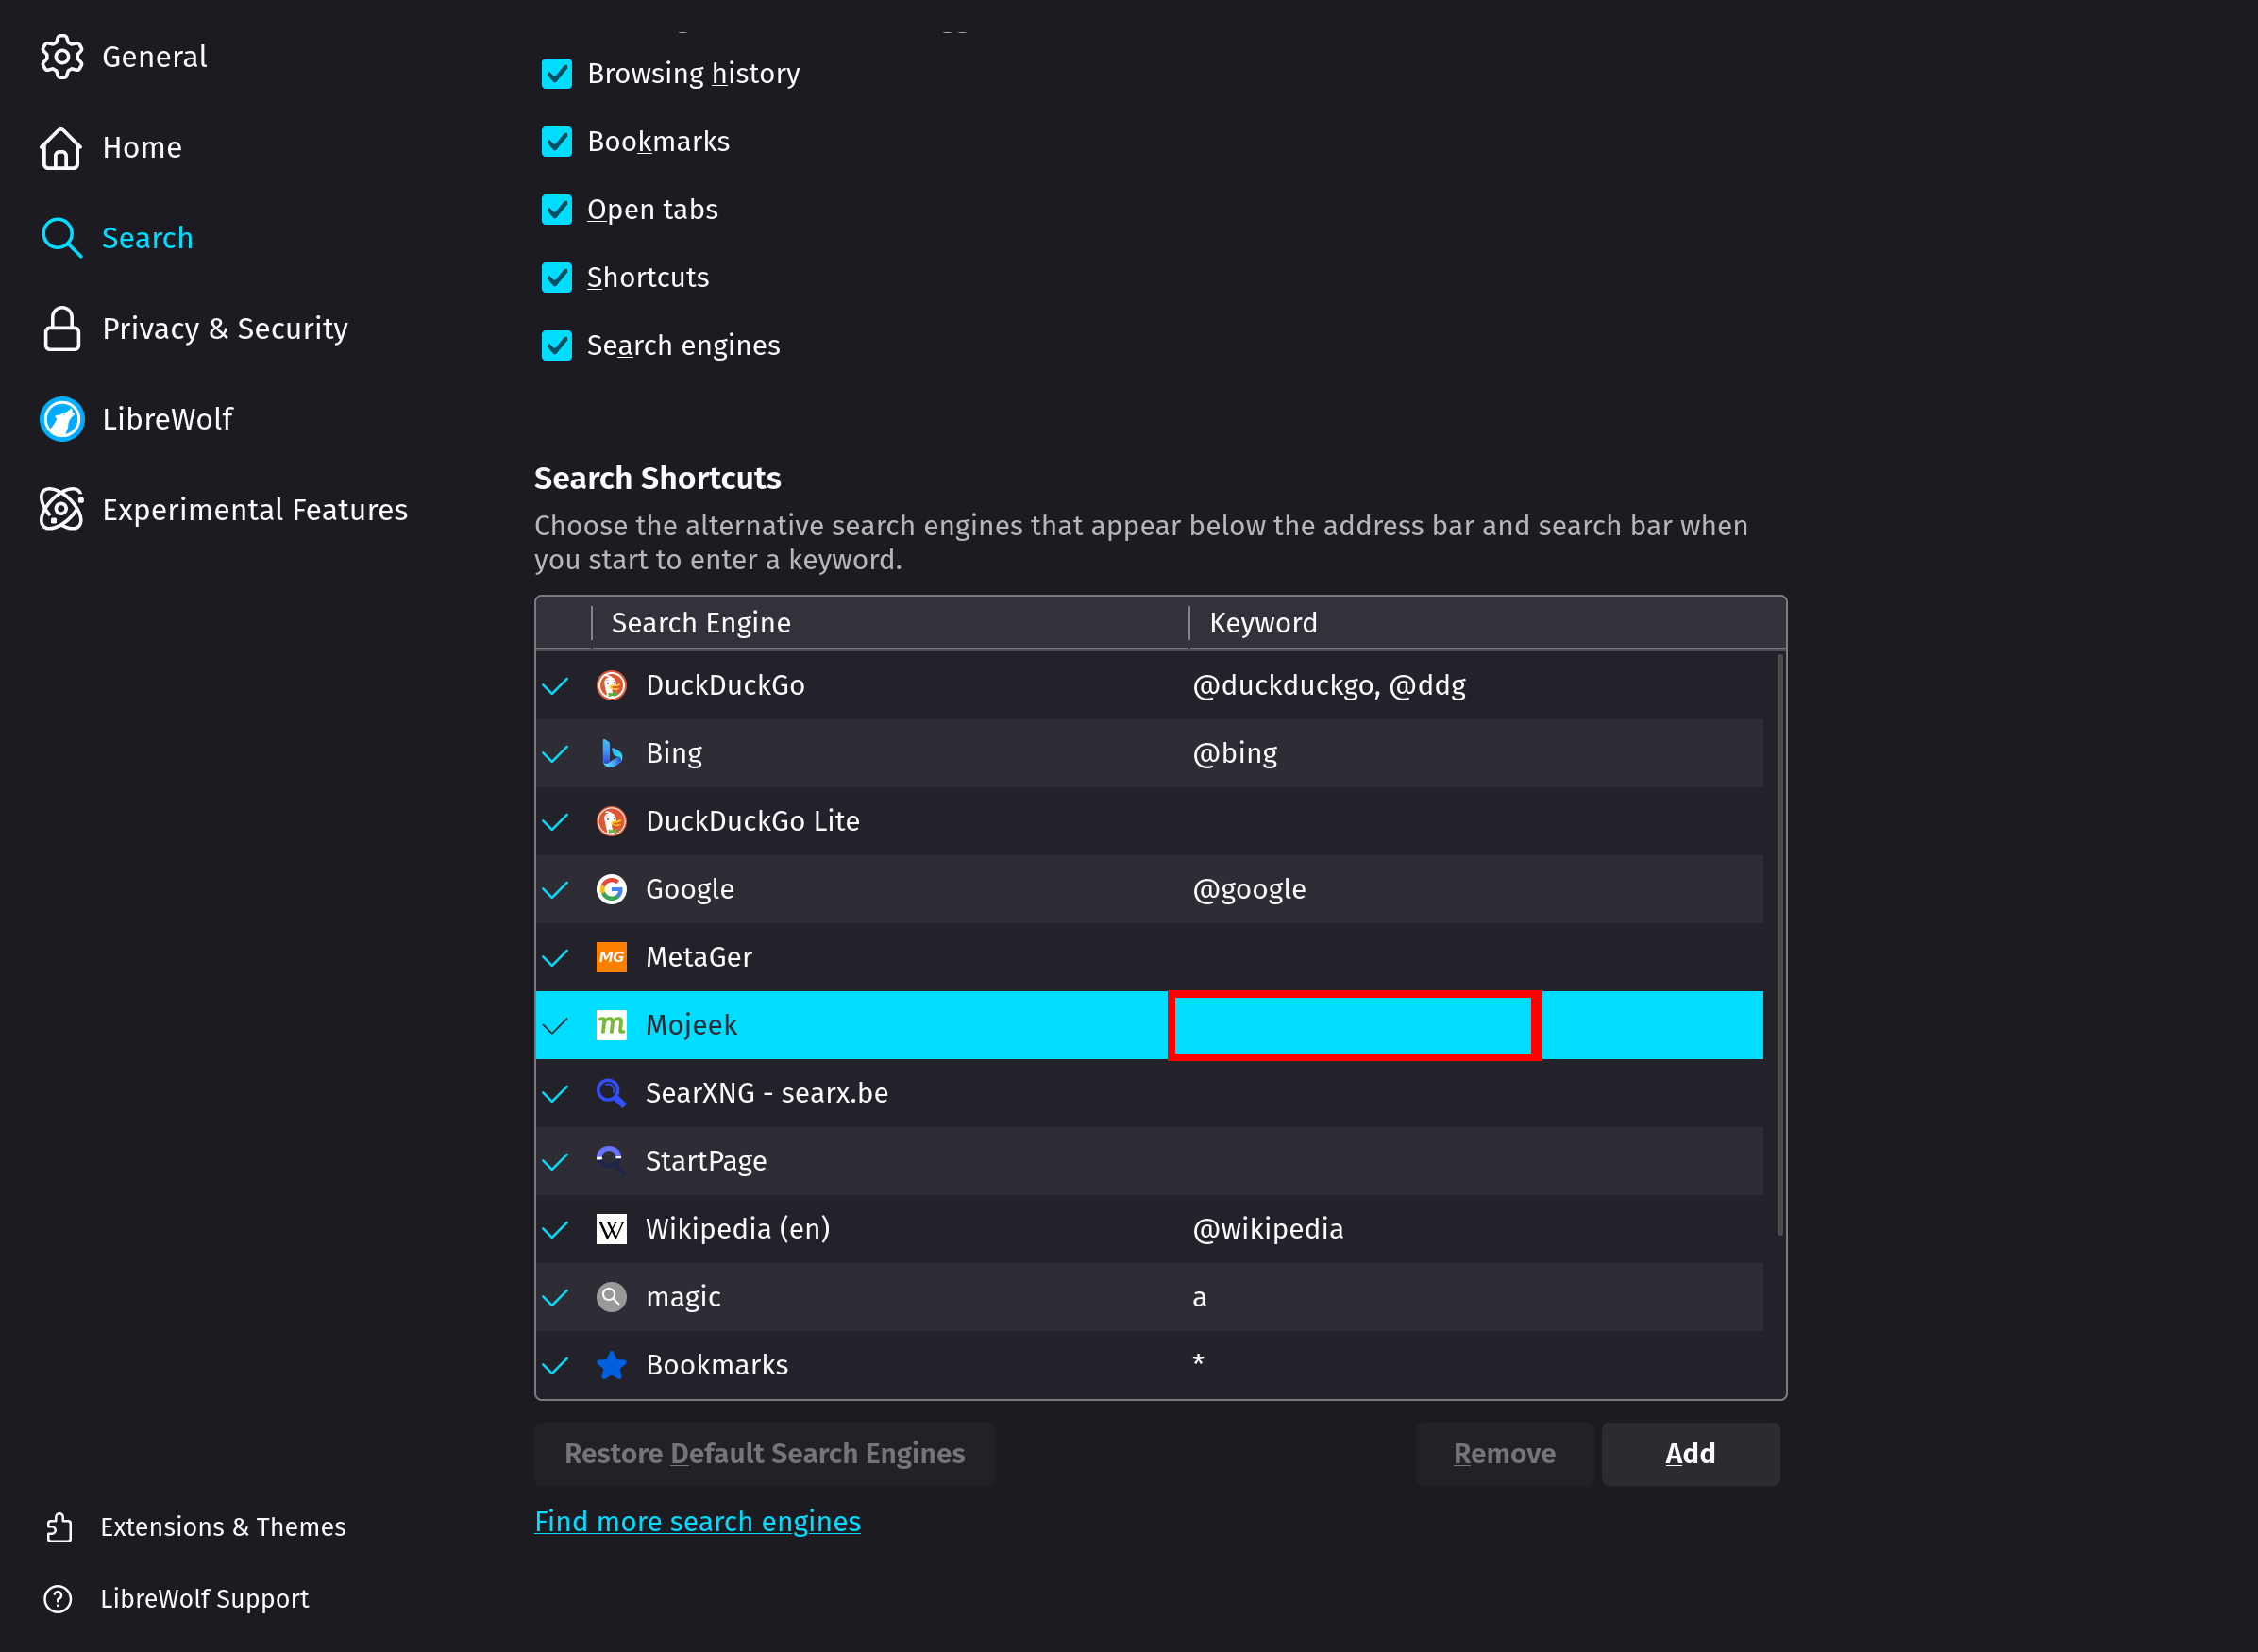Open Find more search engines link
The height and width of the screenshot is (1652, 2258).
click(x=698, y=1521)
